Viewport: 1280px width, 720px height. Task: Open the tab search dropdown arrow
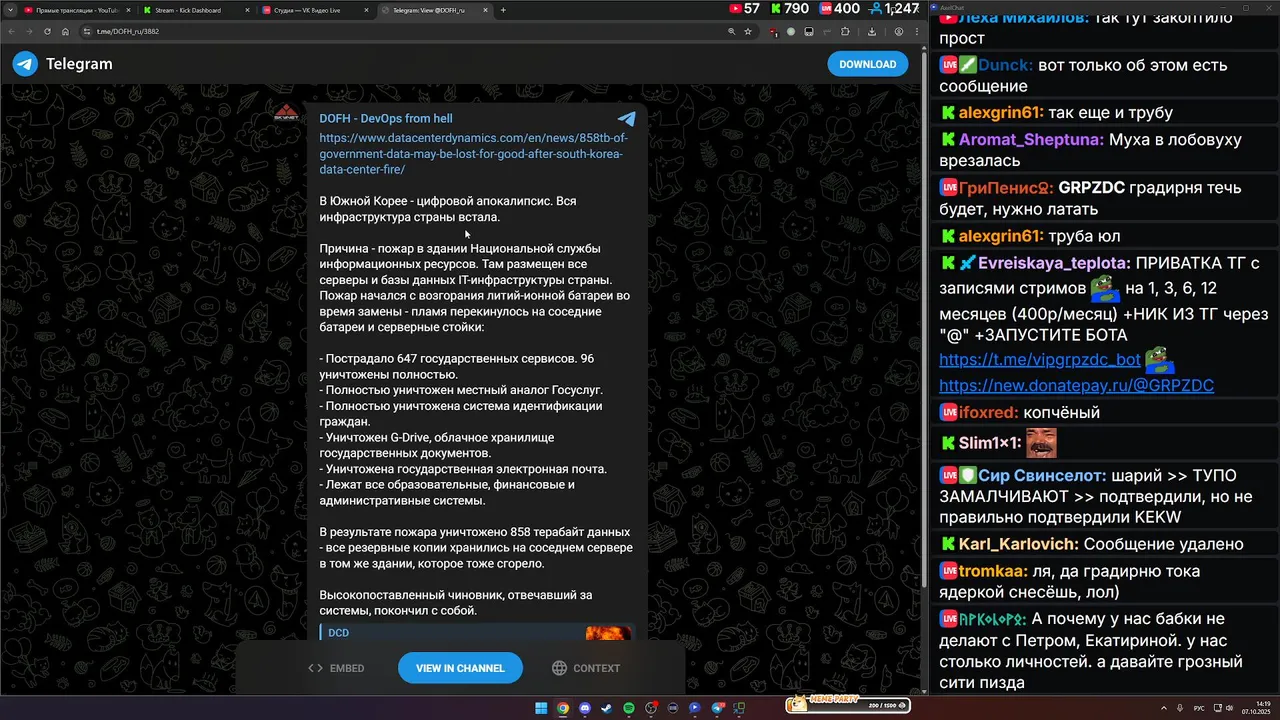9,10
